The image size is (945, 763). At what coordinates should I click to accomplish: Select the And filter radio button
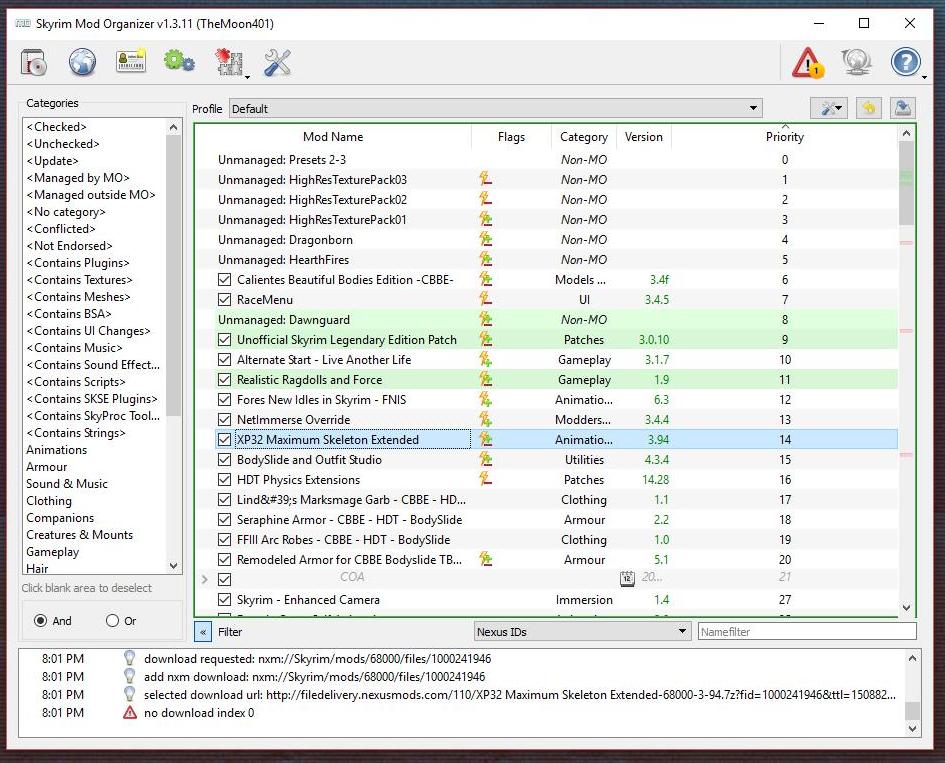click(40, 620)
